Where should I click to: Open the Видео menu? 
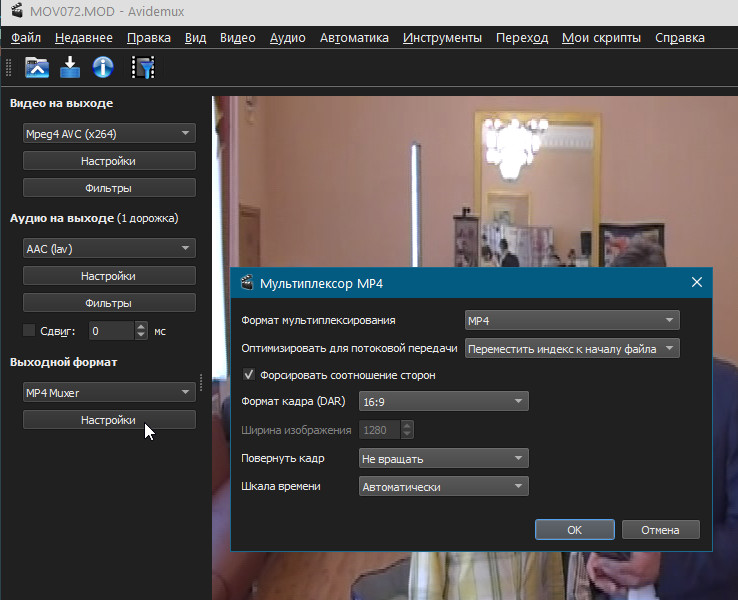[238, 38]
